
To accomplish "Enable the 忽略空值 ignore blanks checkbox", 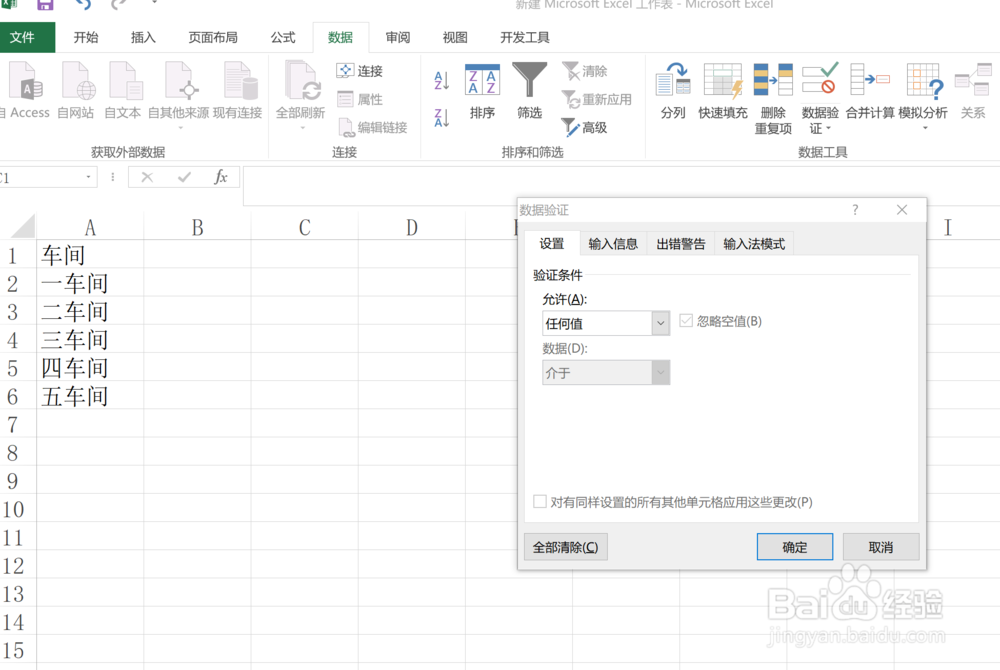I will (x=686, y=319).
